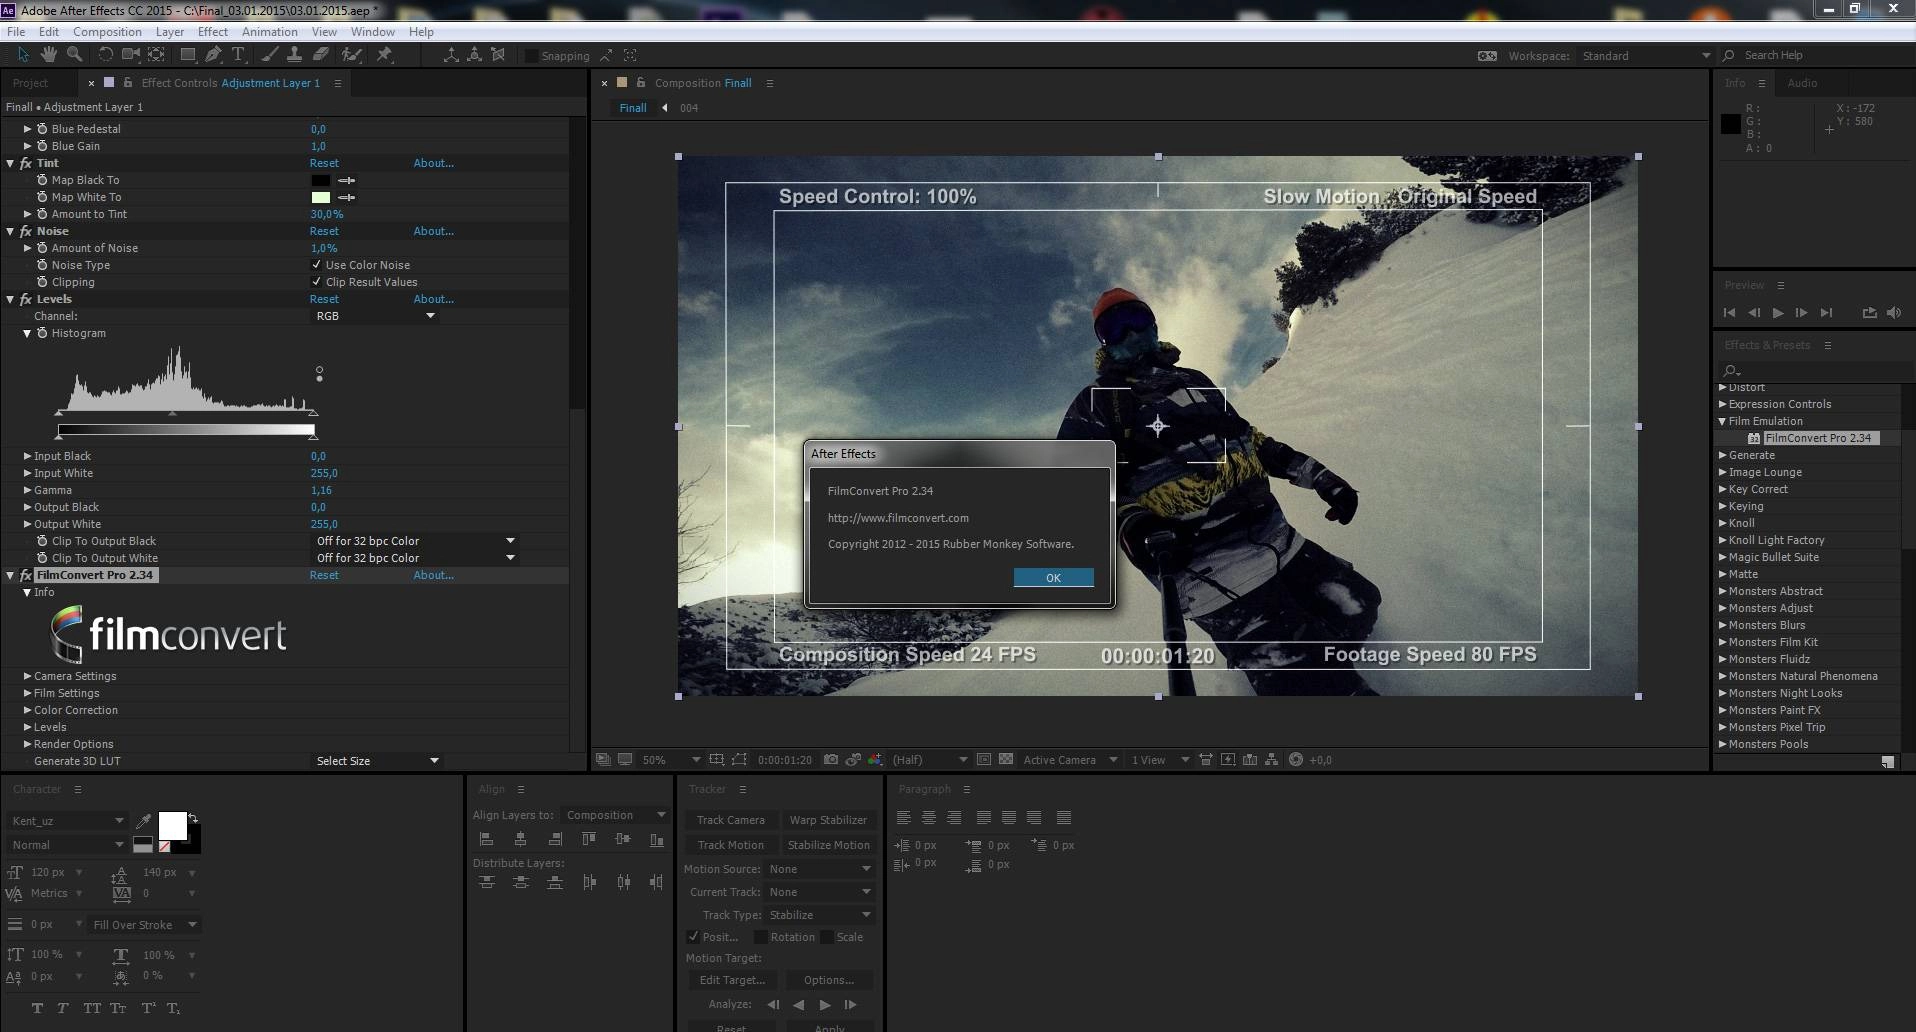Toggle the transparency grid icon in the viewer
Viewport: 1916px width, 1032px height.
[1006, 760]
